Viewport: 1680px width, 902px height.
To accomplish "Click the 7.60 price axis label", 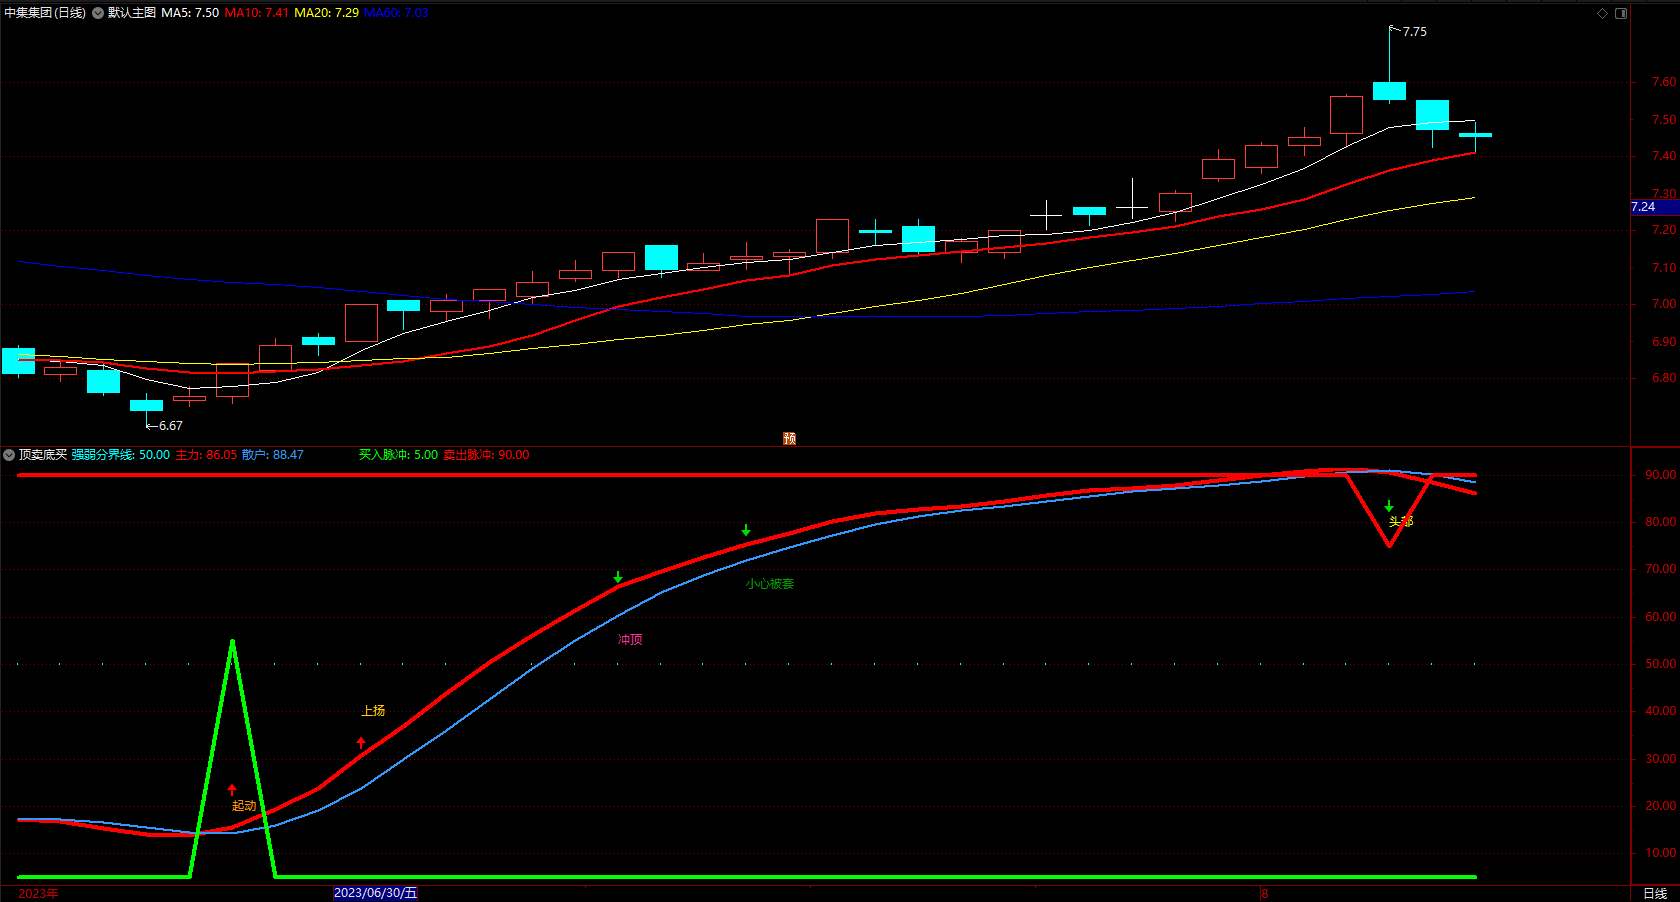I will pyautogui.click(x=1664, y=82).
